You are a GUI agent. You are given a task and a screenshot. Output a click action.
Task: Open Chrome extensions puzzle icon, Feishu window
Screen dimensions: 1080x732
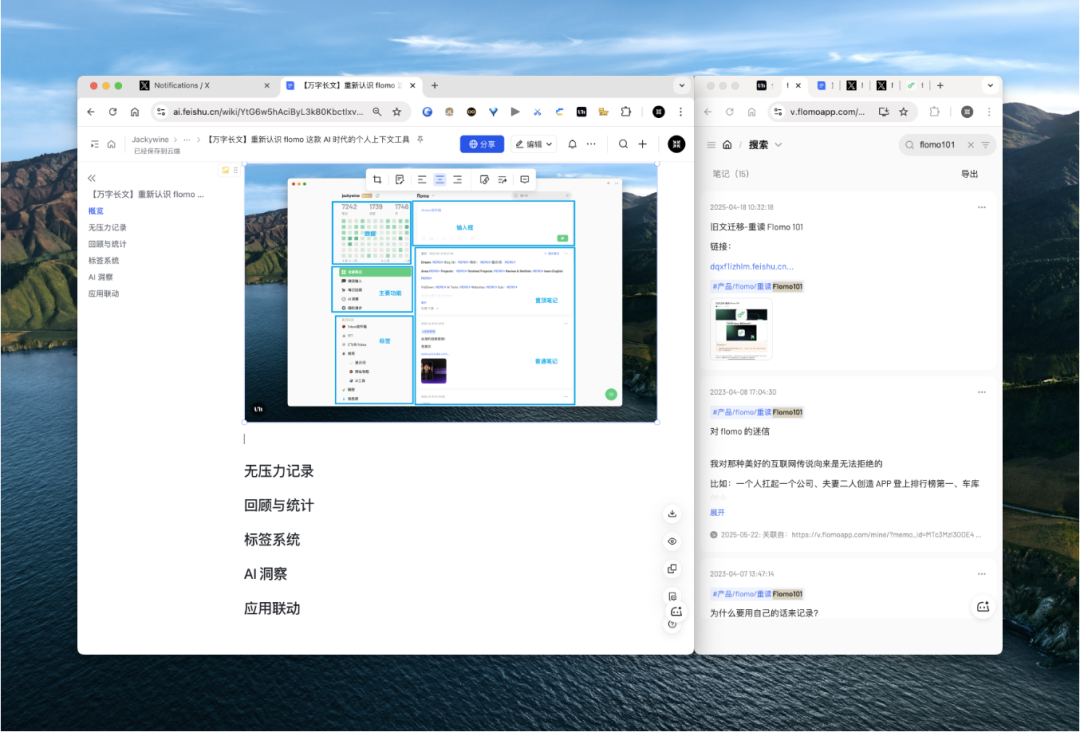click(625, 112)
